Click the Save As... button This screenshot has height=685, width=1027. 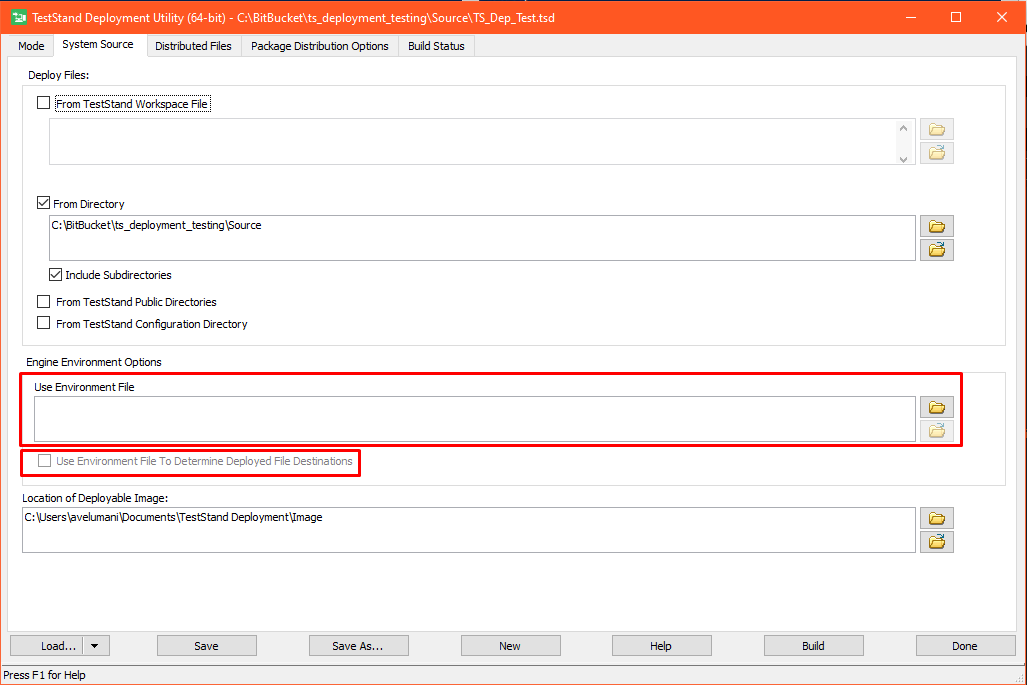pyautogui.click(x=358, y=646)
